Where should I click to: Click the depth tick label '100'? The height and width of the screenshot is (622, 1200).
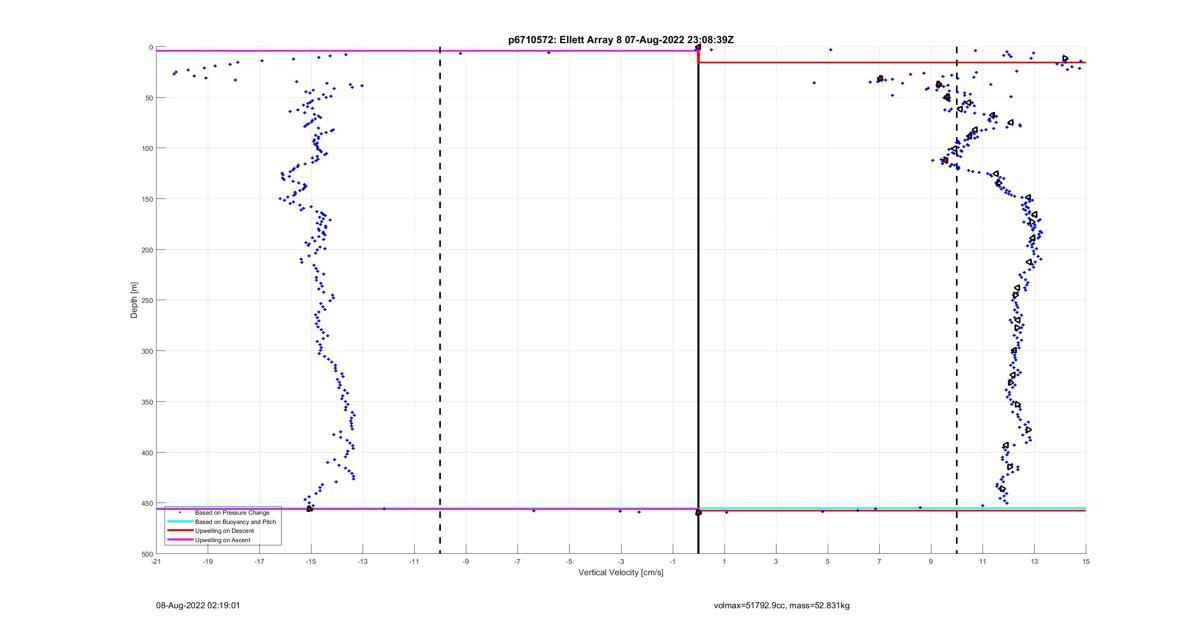pyautogui.click(x=147, y=148)
